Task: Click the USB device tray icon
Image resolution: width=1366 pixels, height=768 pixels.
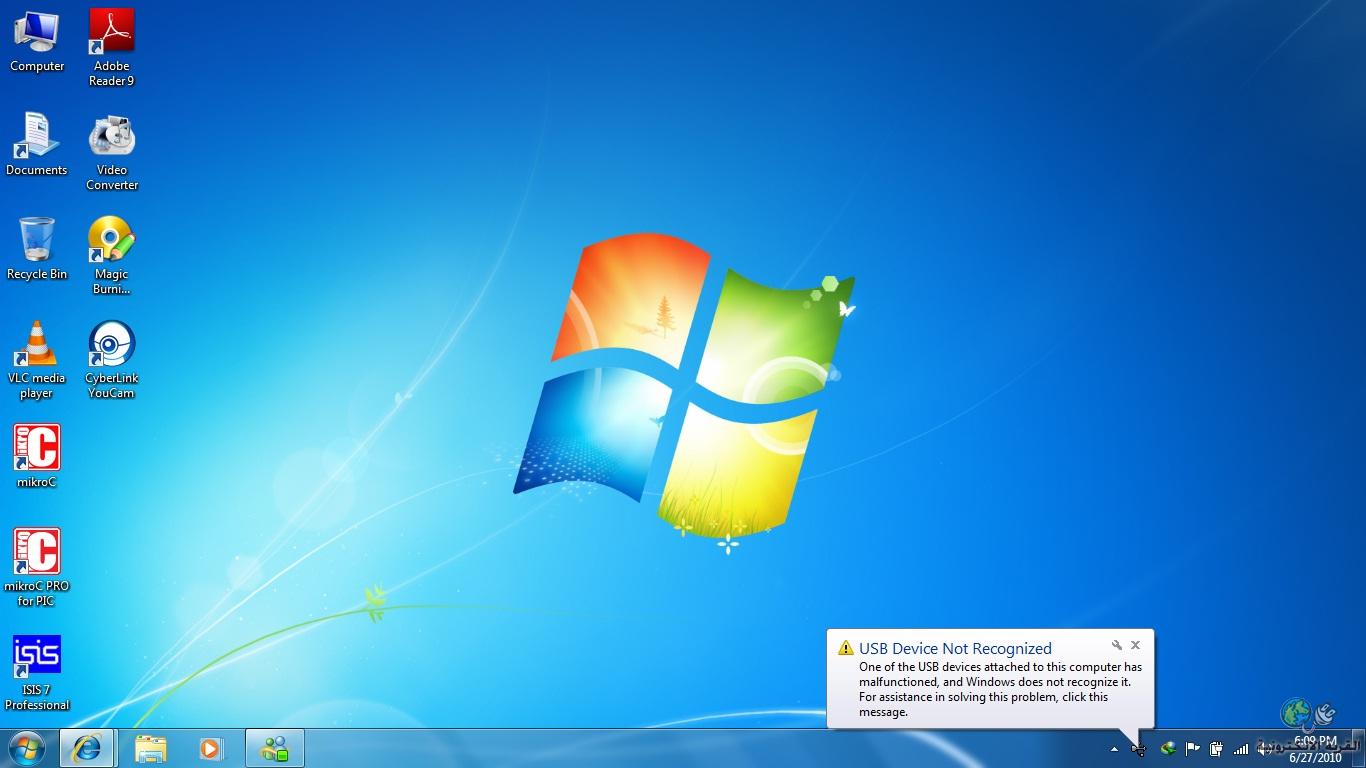Action: click(1139, 749)
